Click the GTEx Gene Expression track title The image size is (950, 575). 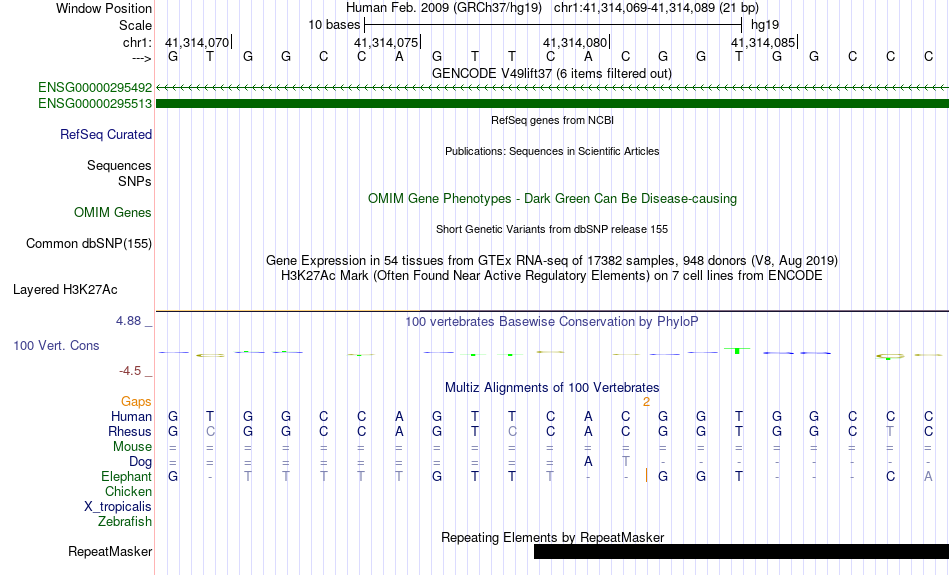click(552, 261)
